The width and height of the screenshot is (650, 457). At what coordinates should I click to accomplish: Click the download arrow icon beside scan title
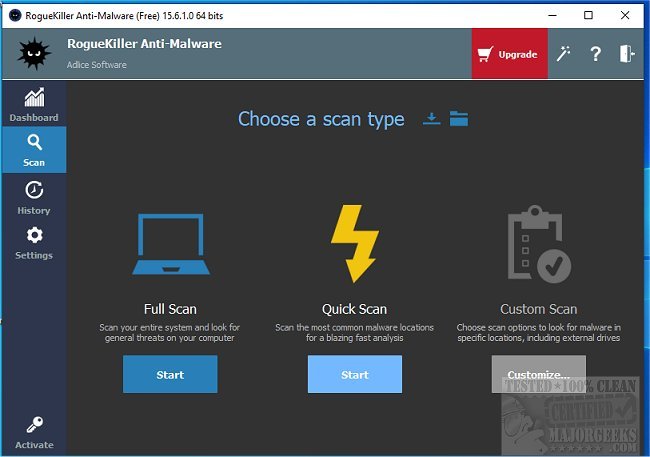[431, 119]
